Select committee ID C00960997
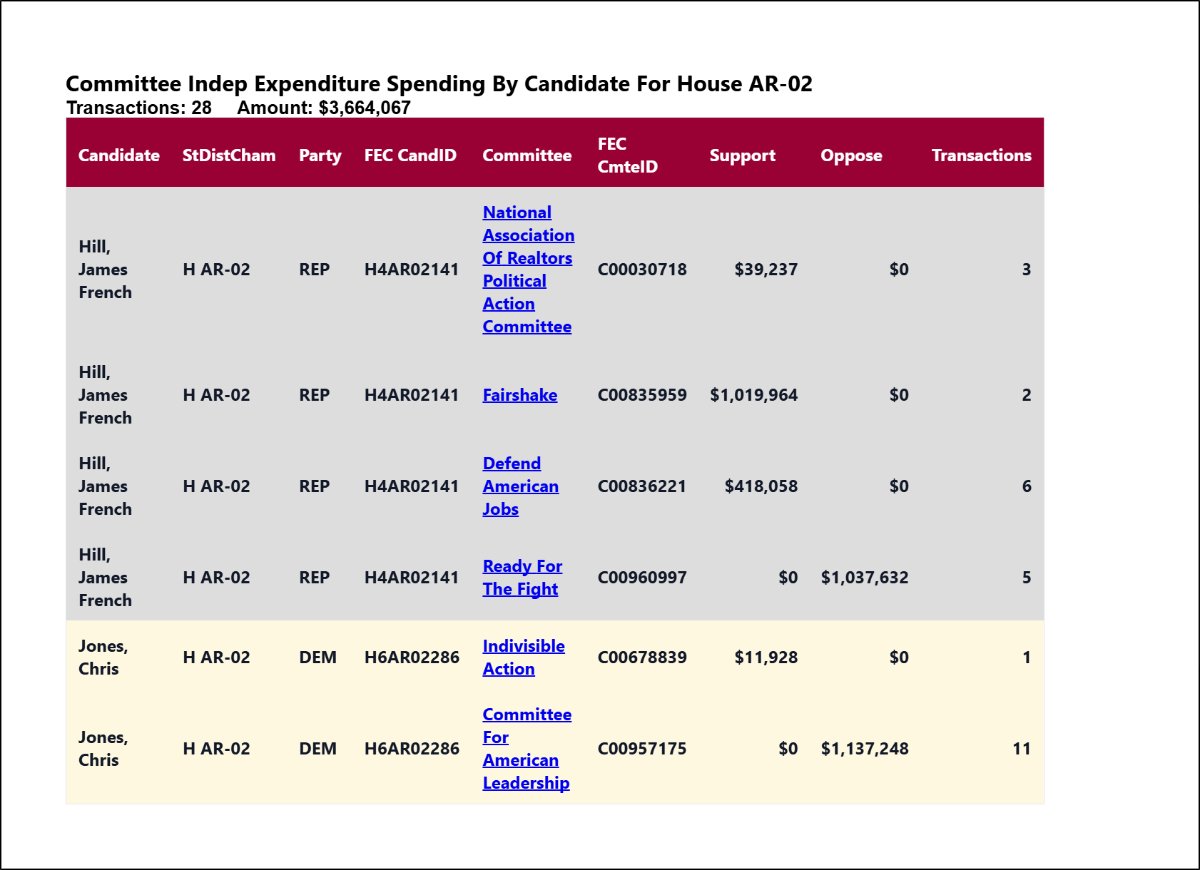The height and width of the screenshot is (870, 1200). [642, 577]
